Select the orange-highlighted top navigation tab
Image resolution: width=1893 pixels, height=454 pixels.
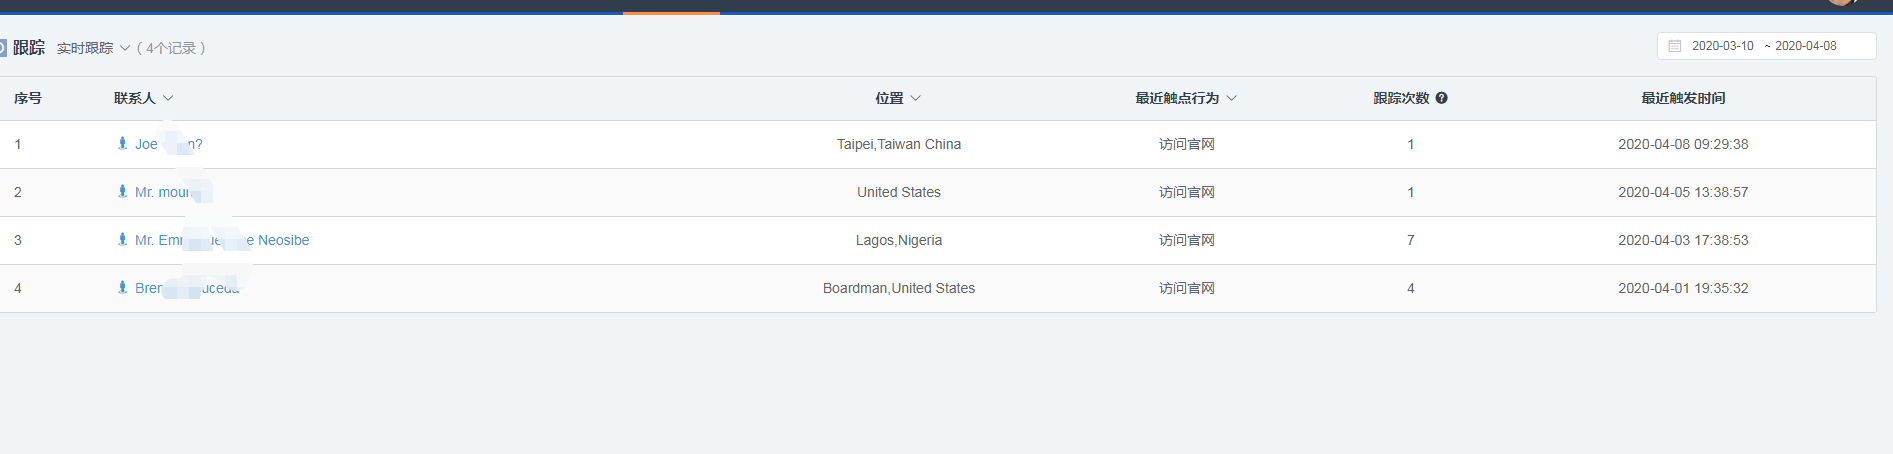(x=671, y=7)
